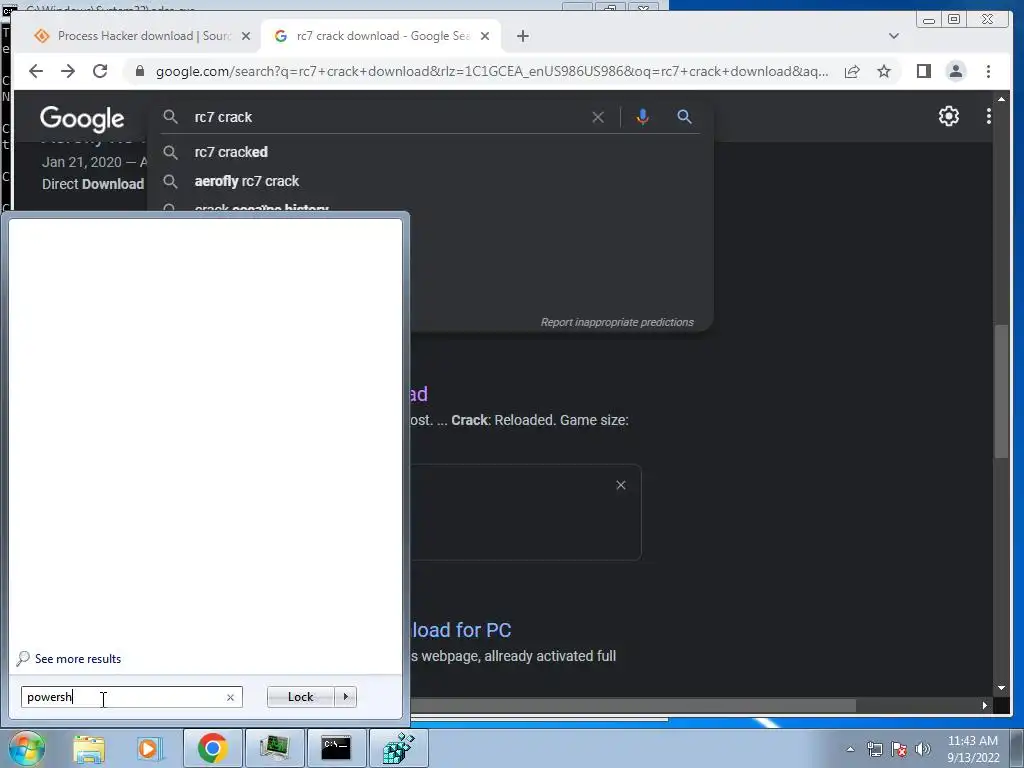1024x768 pixels.
Task: Open the tab search dropdown arrow
Action: click(893, 36)
